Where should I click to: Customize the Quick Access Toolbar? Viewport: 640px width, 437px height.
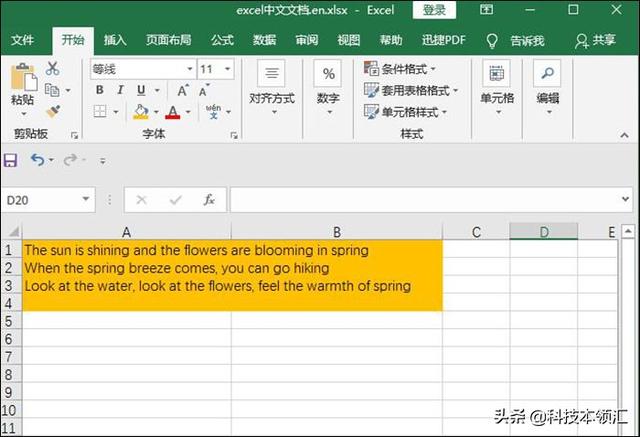coord(103,161)
